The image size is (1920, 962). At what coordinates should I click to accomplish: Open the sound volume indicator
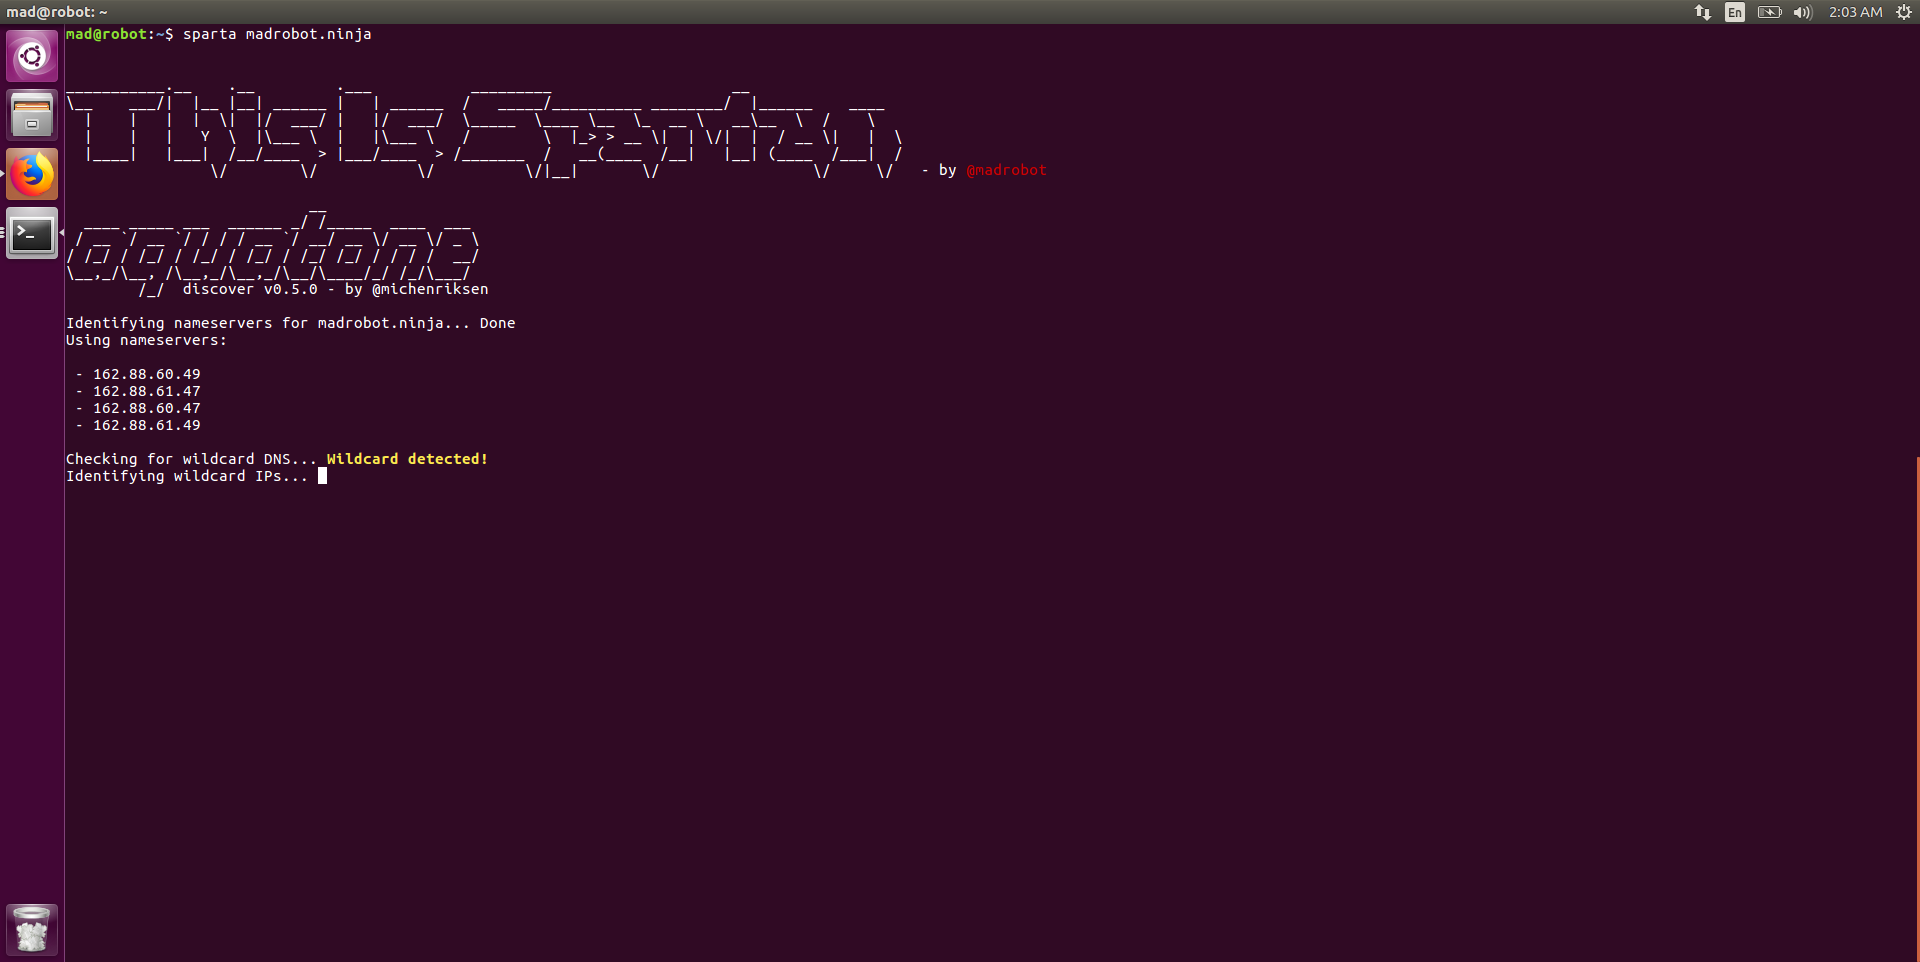(1803, 12)
